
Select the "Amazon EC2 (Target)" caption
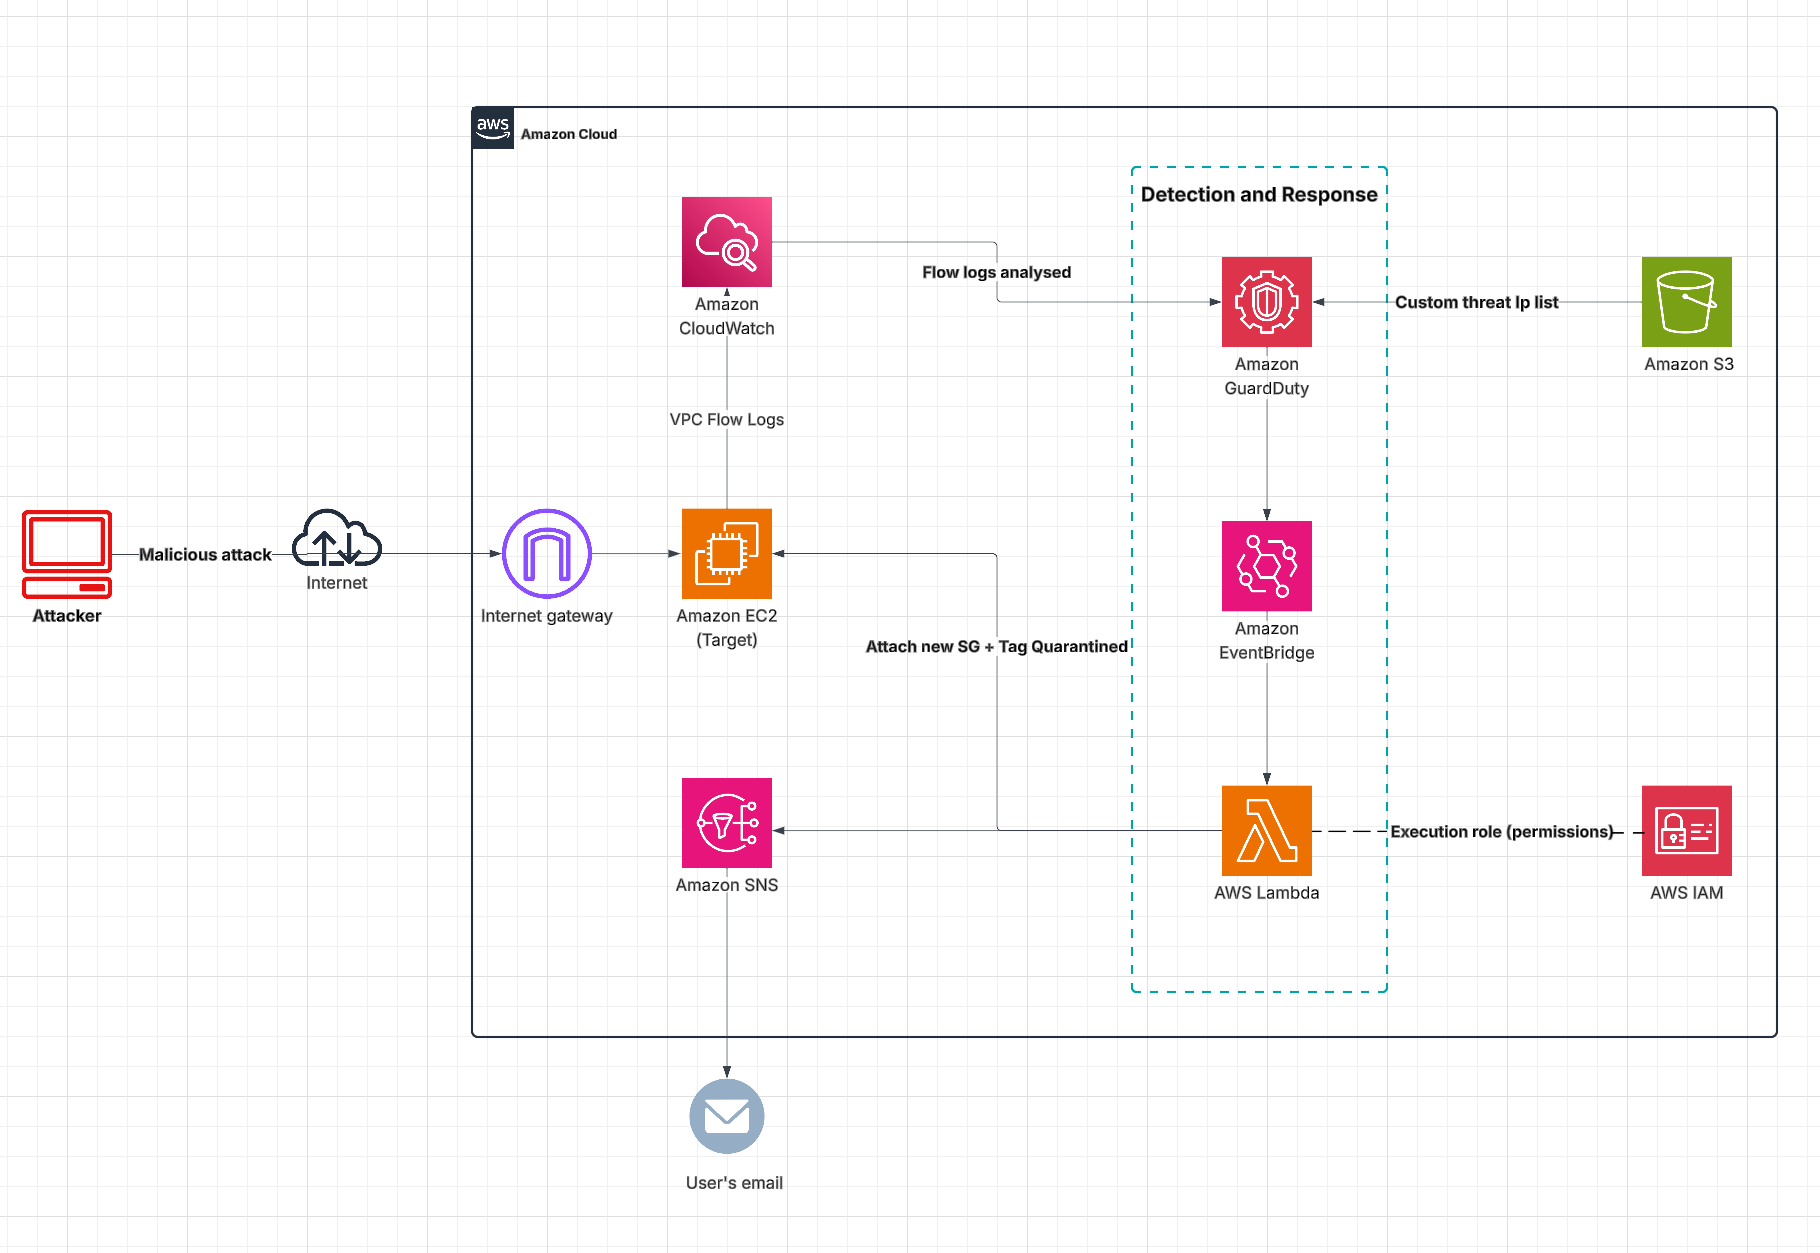click(x=727, y=628)
